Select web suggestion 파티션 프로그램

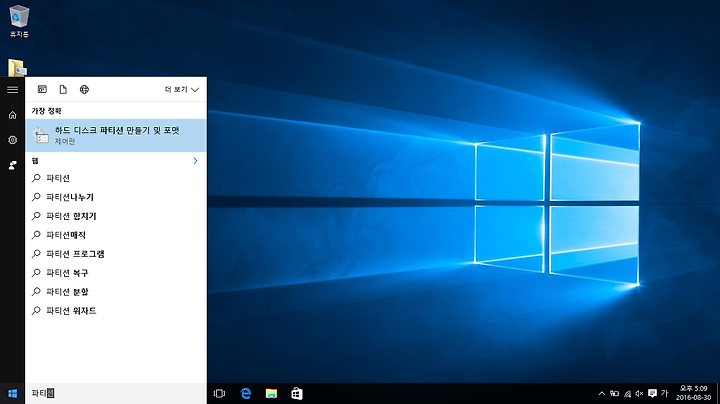pos(116,254)
